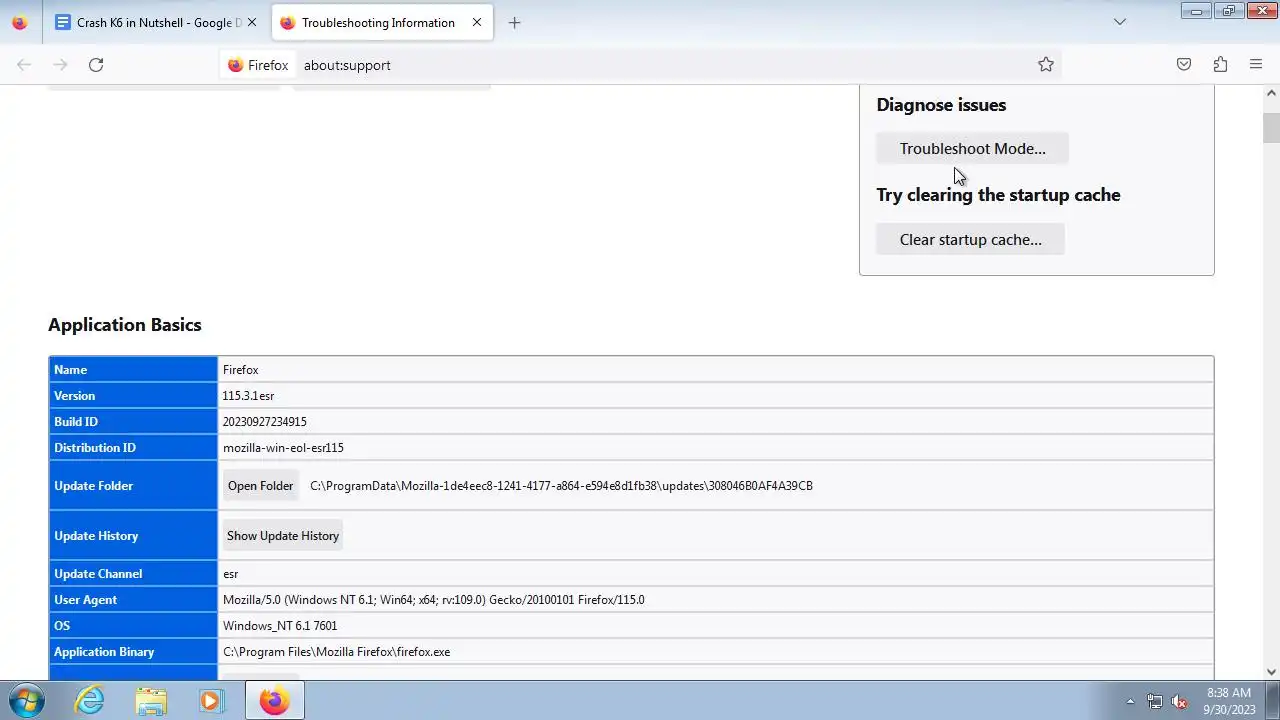
Task: Click the Application Binary path value
Action: coord(336,652)
